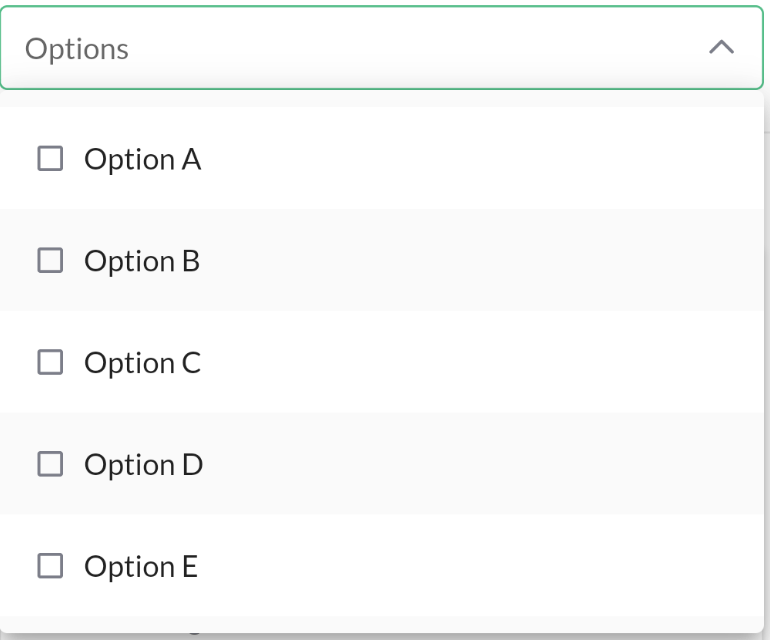Enable the Option B checkbox
Viewport: 770px width, 640px height.
tap(50, 260)
